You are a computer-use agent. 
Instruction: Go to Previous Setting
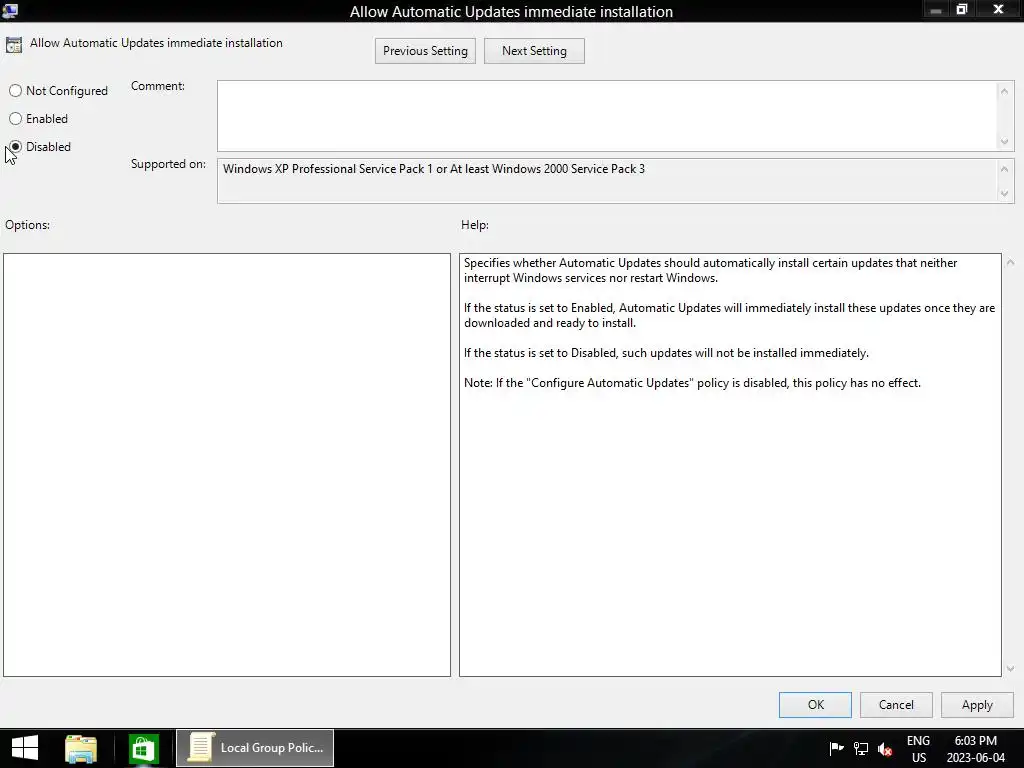point(425,51)
